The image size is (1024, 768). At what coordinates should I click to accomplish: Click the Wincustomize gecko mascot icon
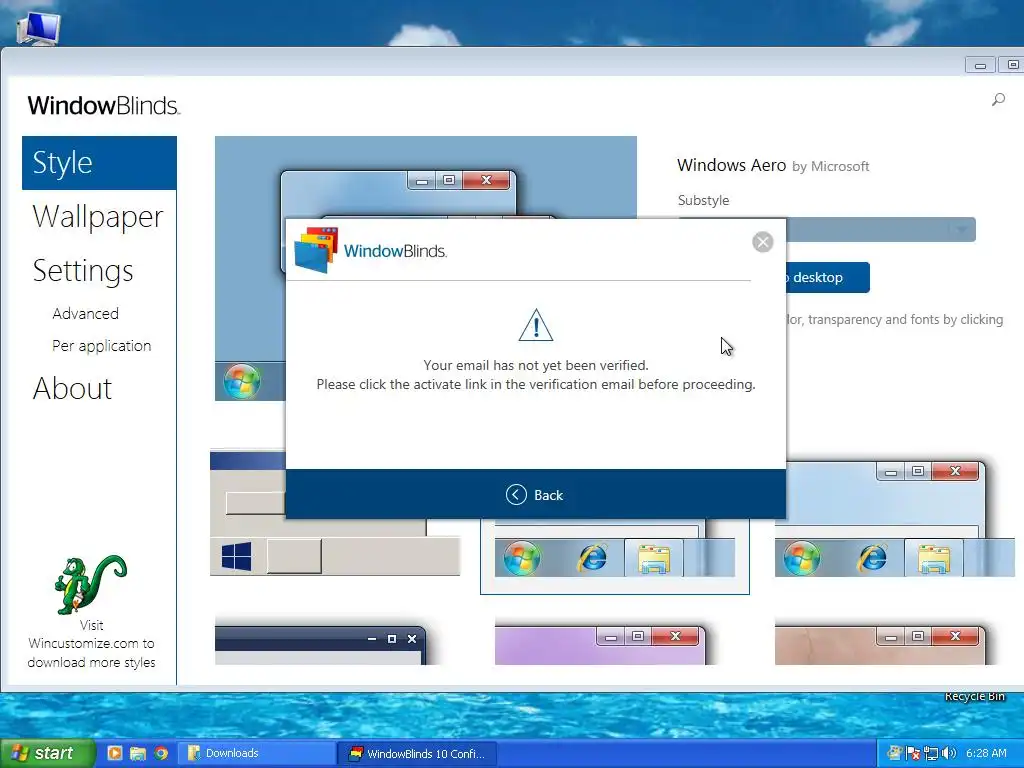click(x=91, y=584)
